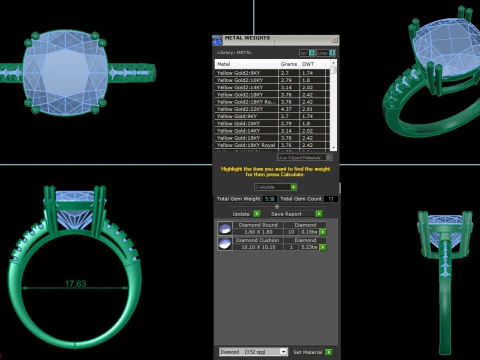
Task: Select the Yellow Gold2:10KY row
Action: click(272, 80)
